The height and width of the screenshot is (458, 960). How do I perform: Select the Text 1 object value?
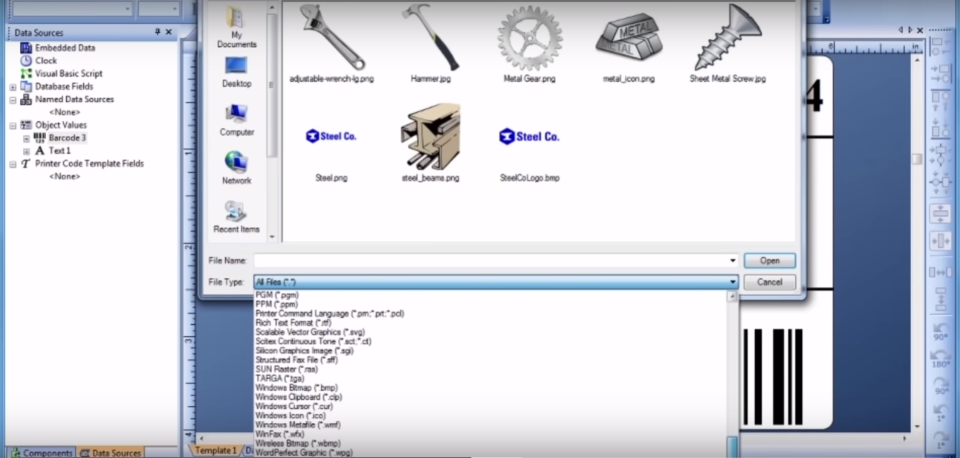59,151
